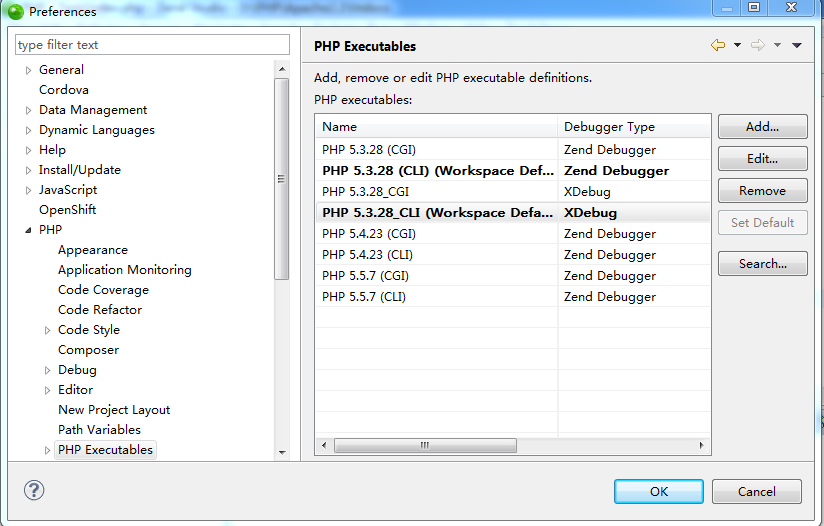
Task: Sort by the Name column header
Action: 436,127
